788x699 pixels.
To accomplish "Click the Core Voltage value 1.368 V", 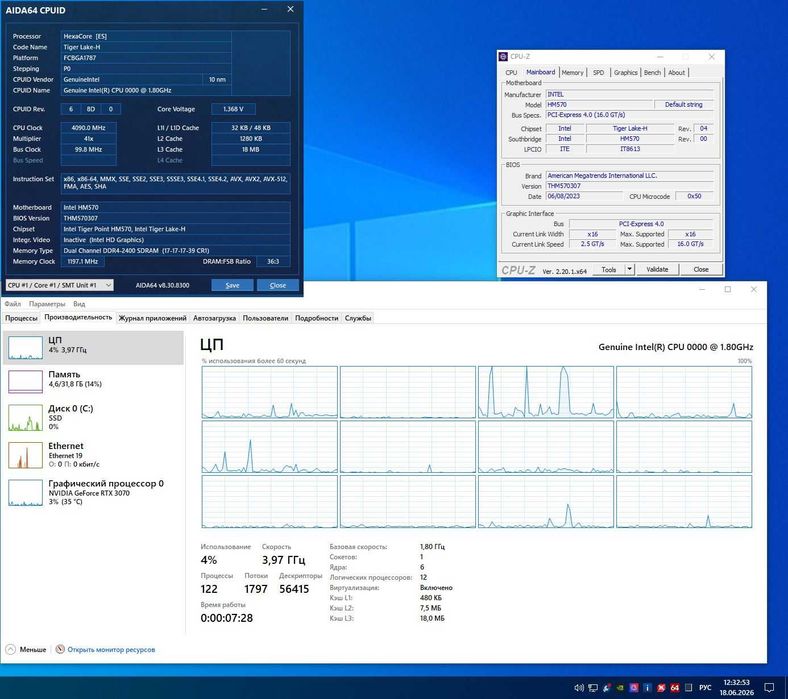I will (x=233, y=109).
